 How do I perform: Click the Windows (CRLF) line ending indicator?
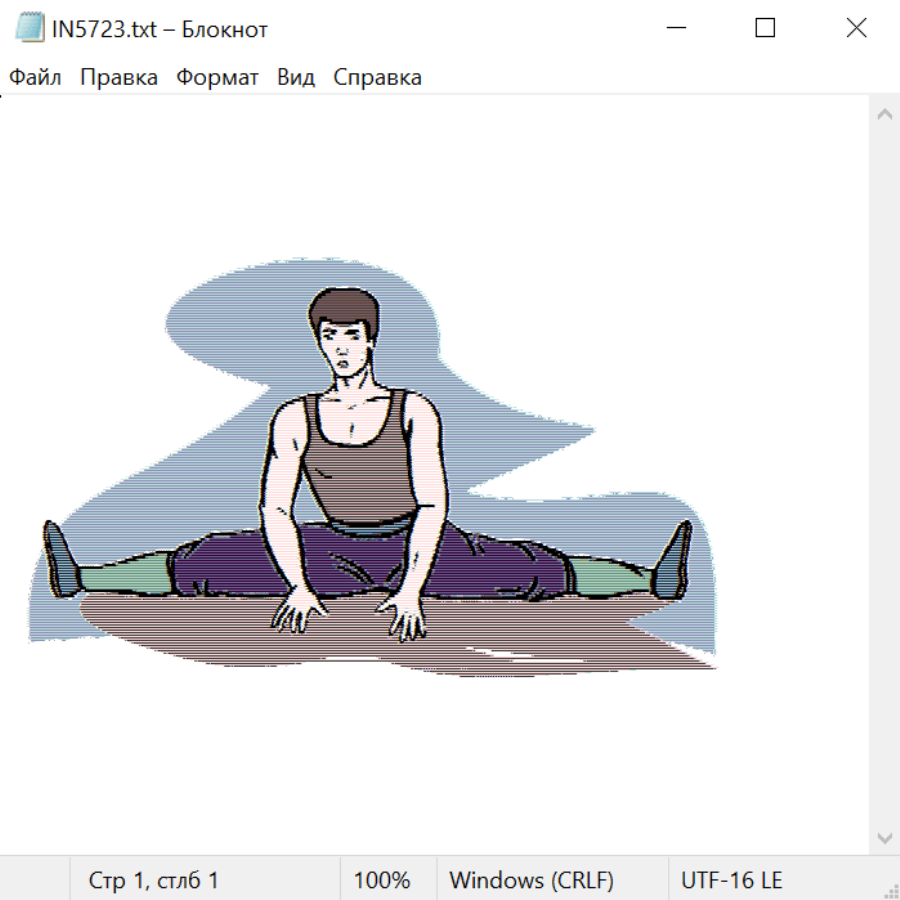click(531, 881)
